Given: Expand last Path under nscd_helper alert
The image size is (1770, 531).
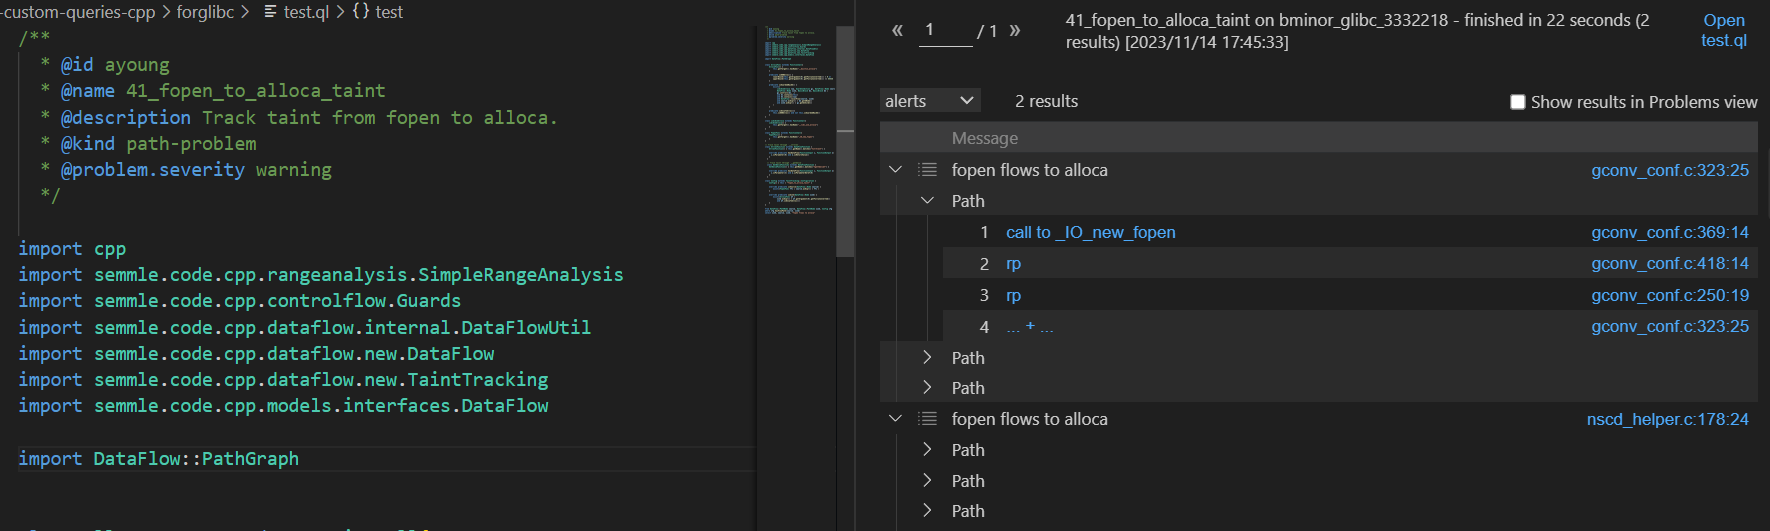Looking at the screenshot, I should pos(927,511).
